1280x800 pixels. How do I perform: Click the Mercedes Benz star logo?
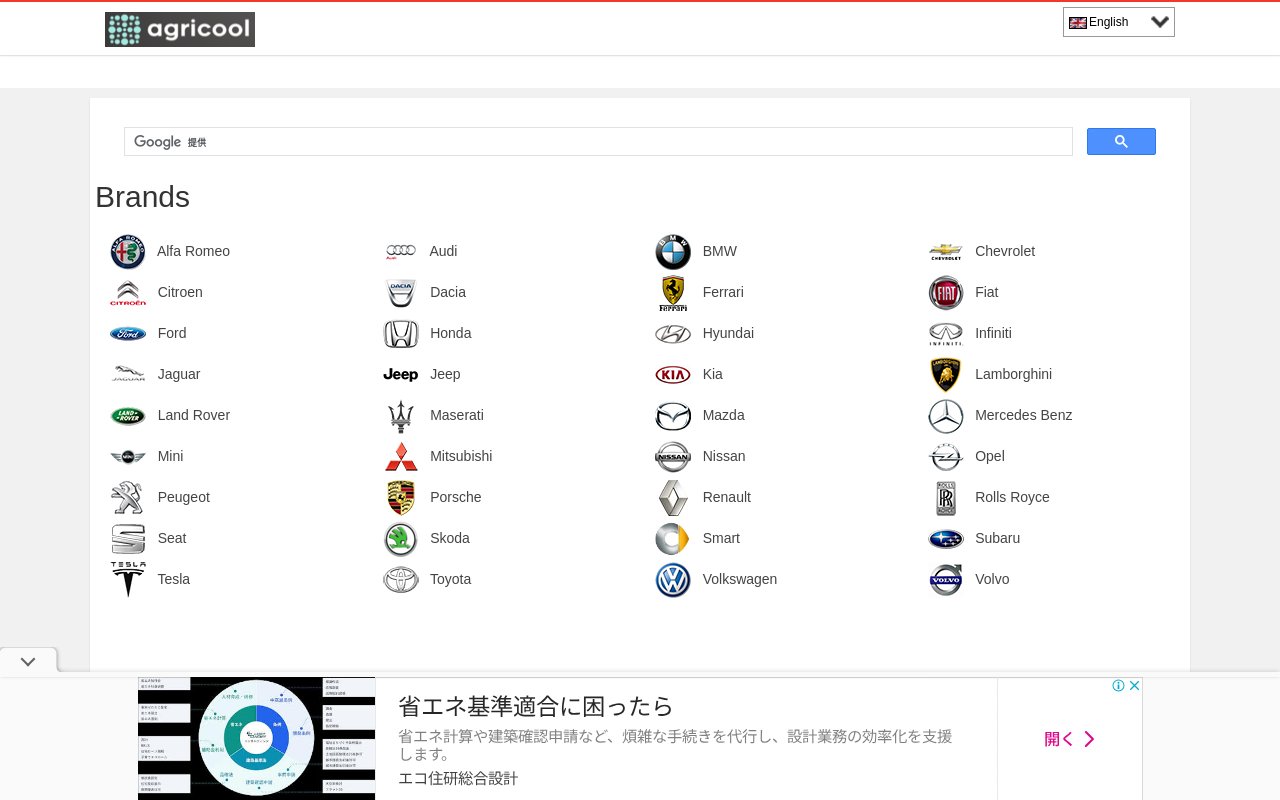(946, 416)
